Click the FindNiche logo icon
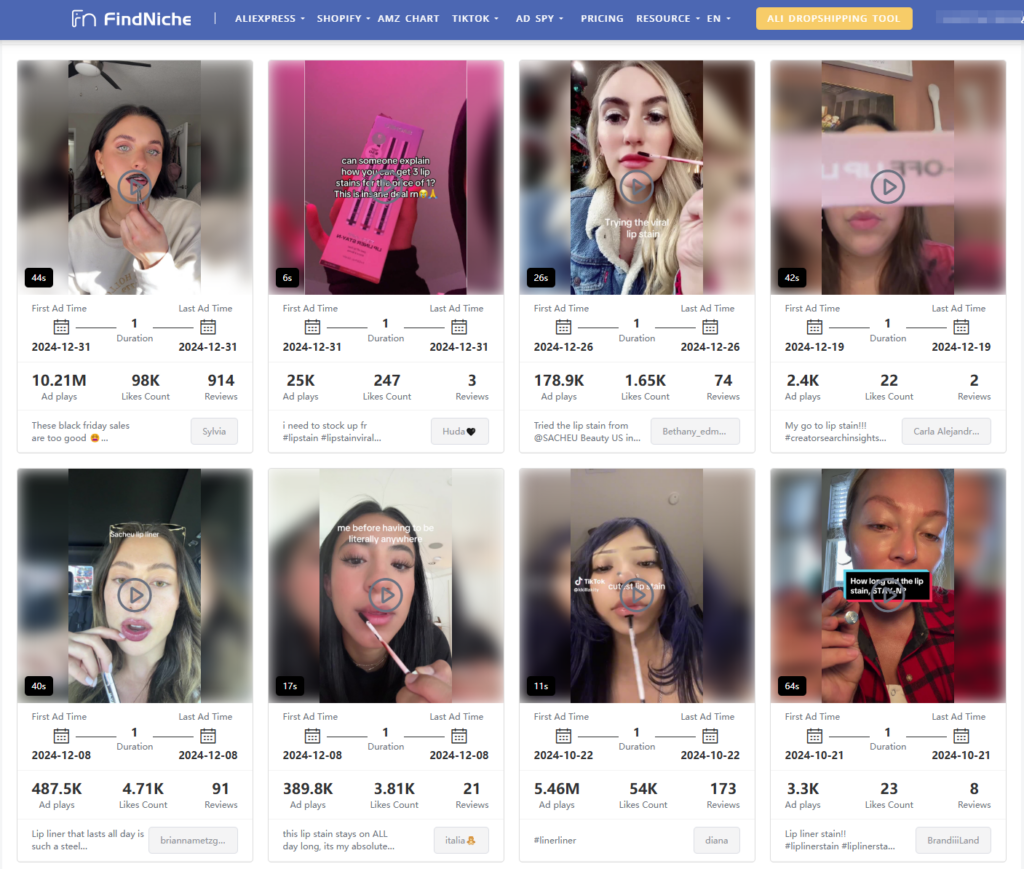This screenshot has height=869, width=1024. tap(84, 19)
